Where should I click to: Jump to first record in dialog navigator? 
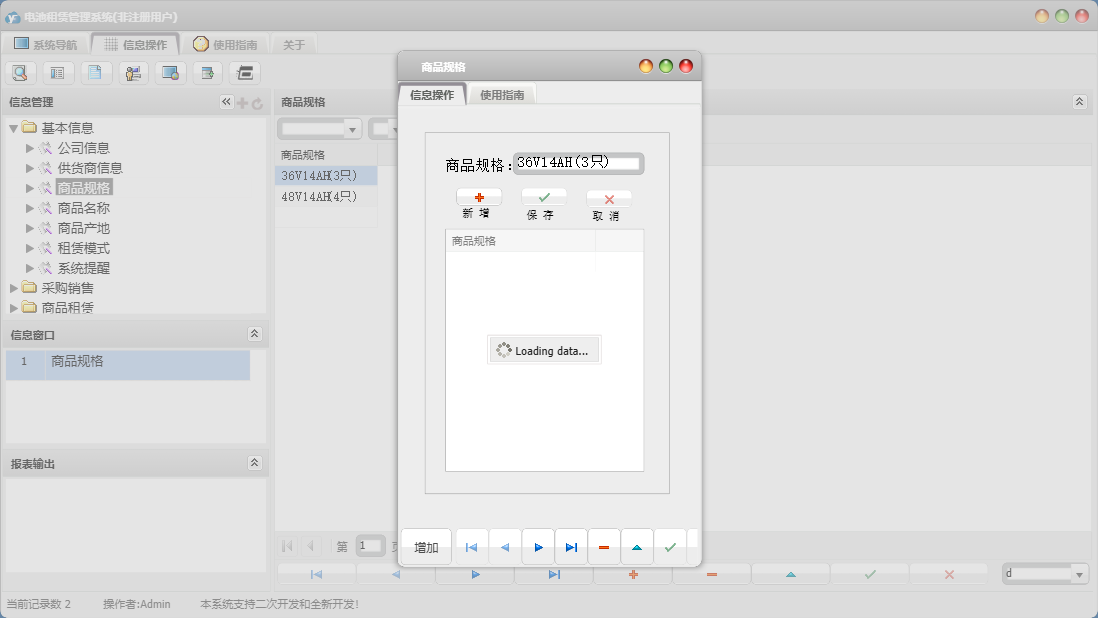coord(472,547)
